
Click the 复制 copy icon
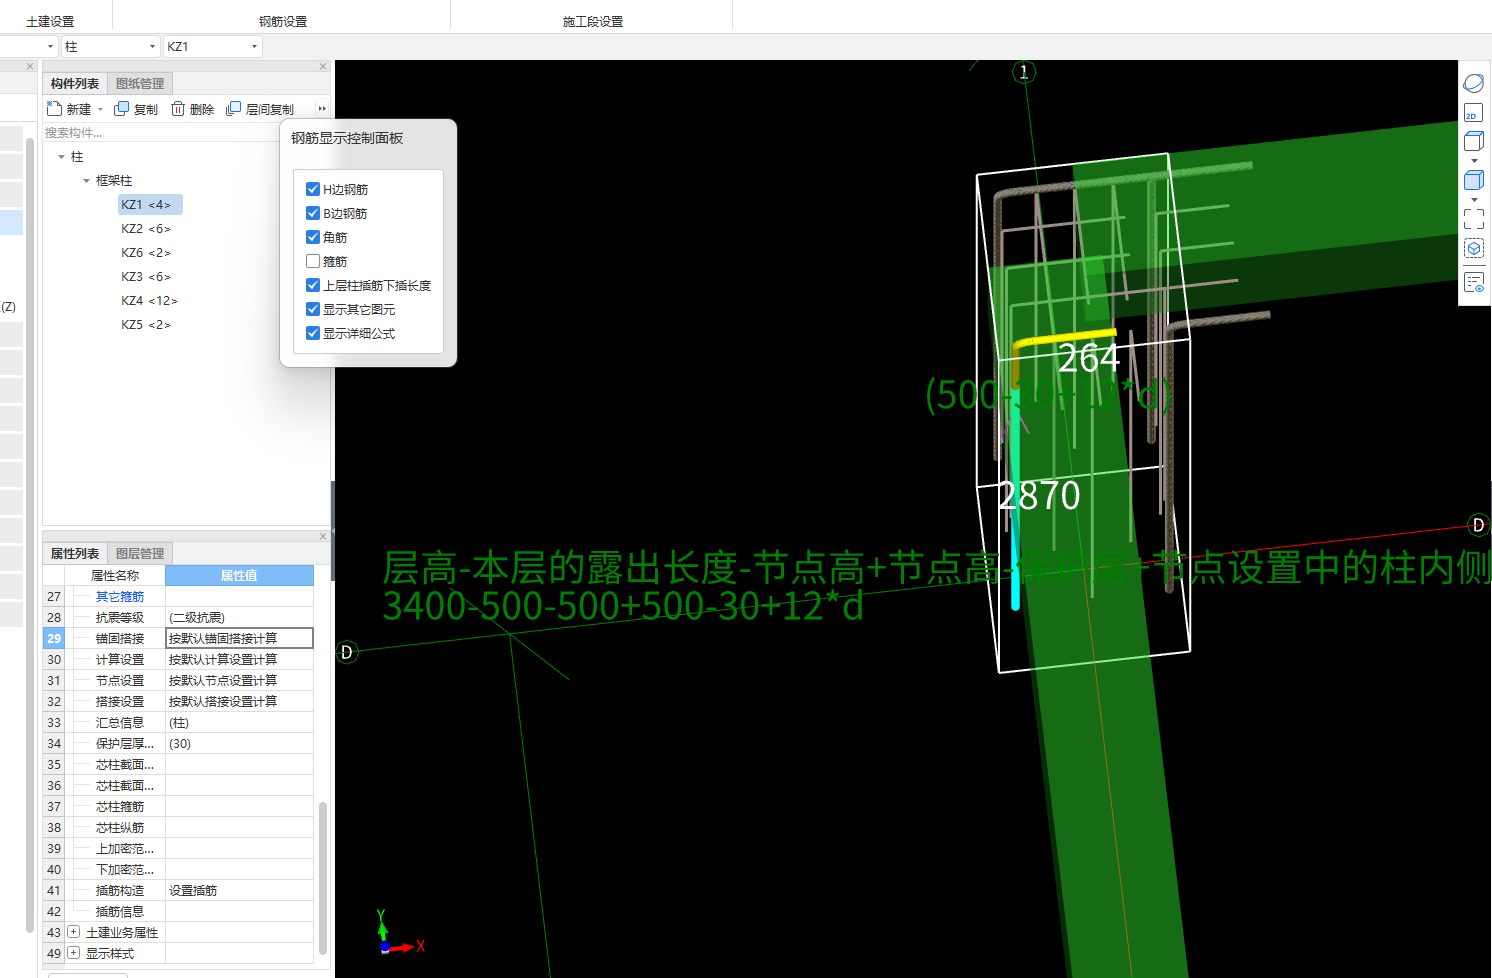pos(121,108)
